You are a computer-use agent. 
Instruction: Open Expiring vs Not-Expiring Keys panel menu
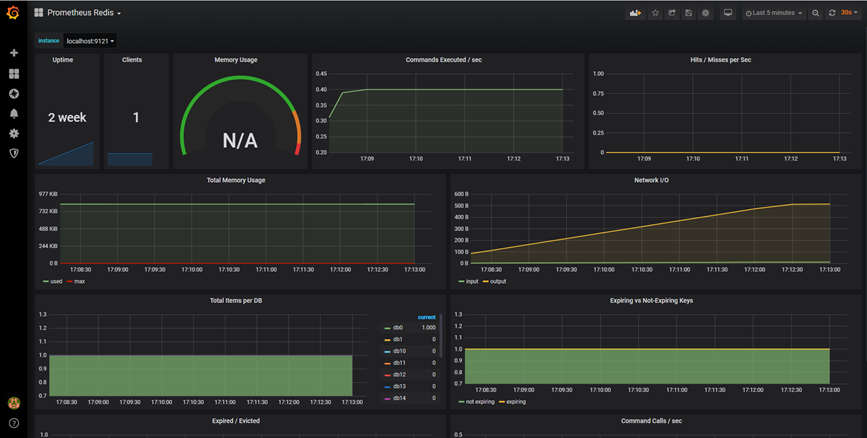click(651, 301)
